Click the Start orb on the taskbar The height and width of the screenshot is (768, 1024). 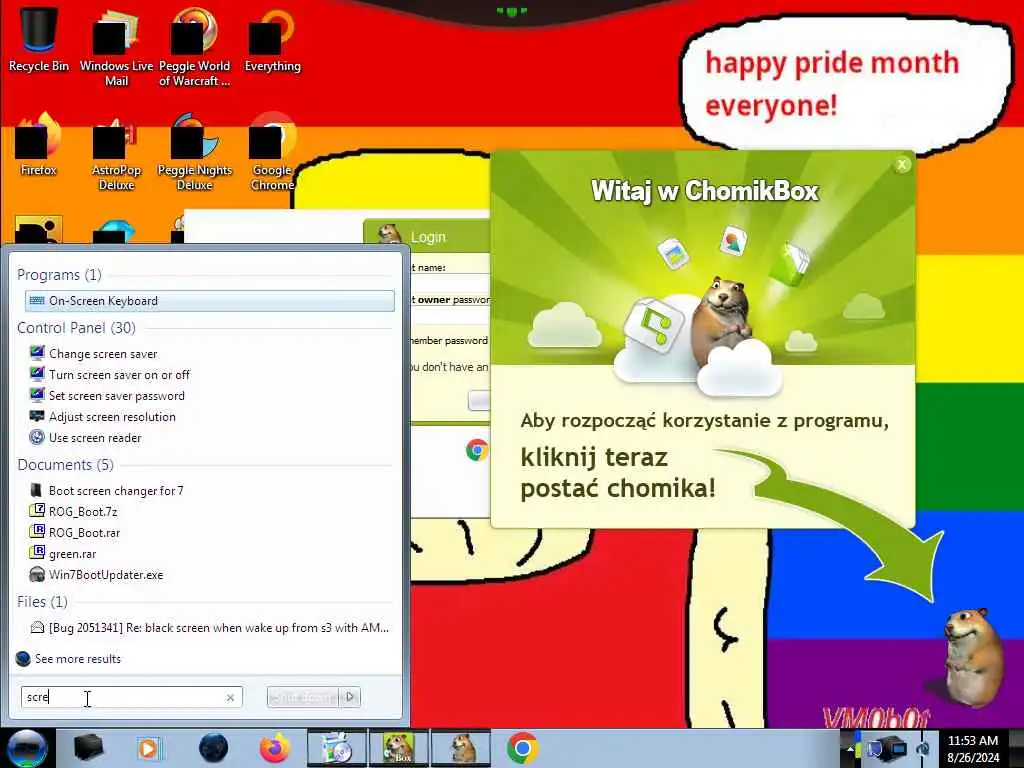click(x=27, y=748)
